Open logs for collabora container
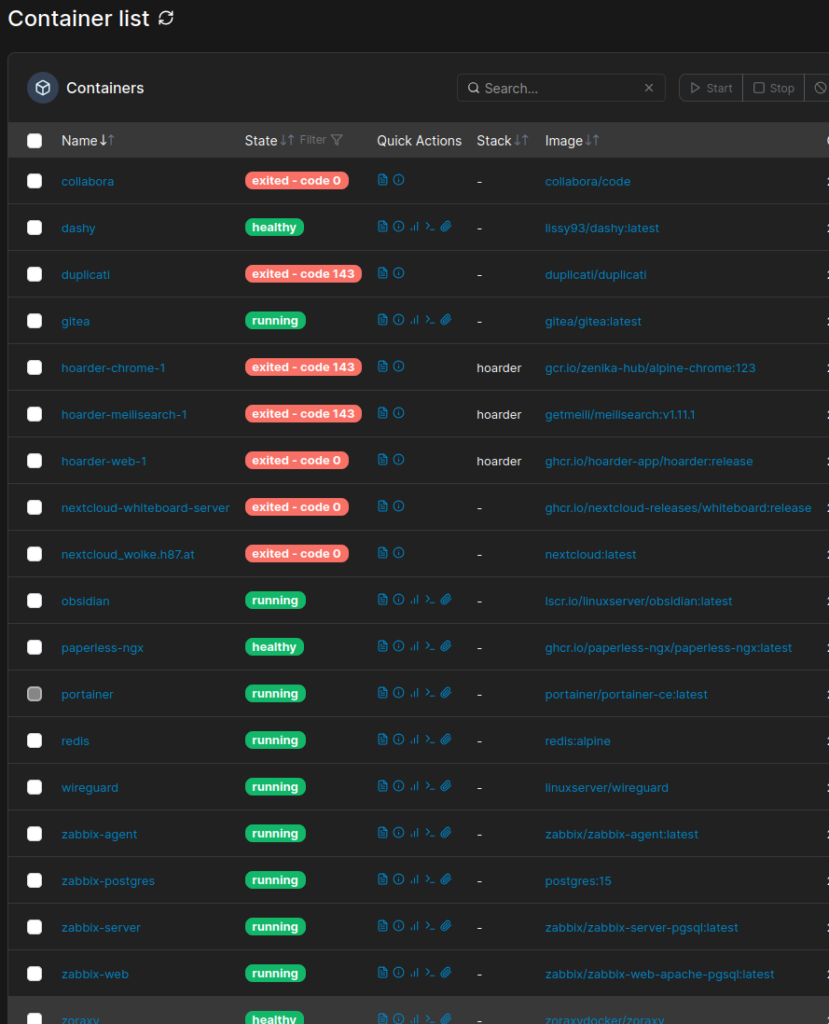The image size is (829, 1024). click(383, 180)
